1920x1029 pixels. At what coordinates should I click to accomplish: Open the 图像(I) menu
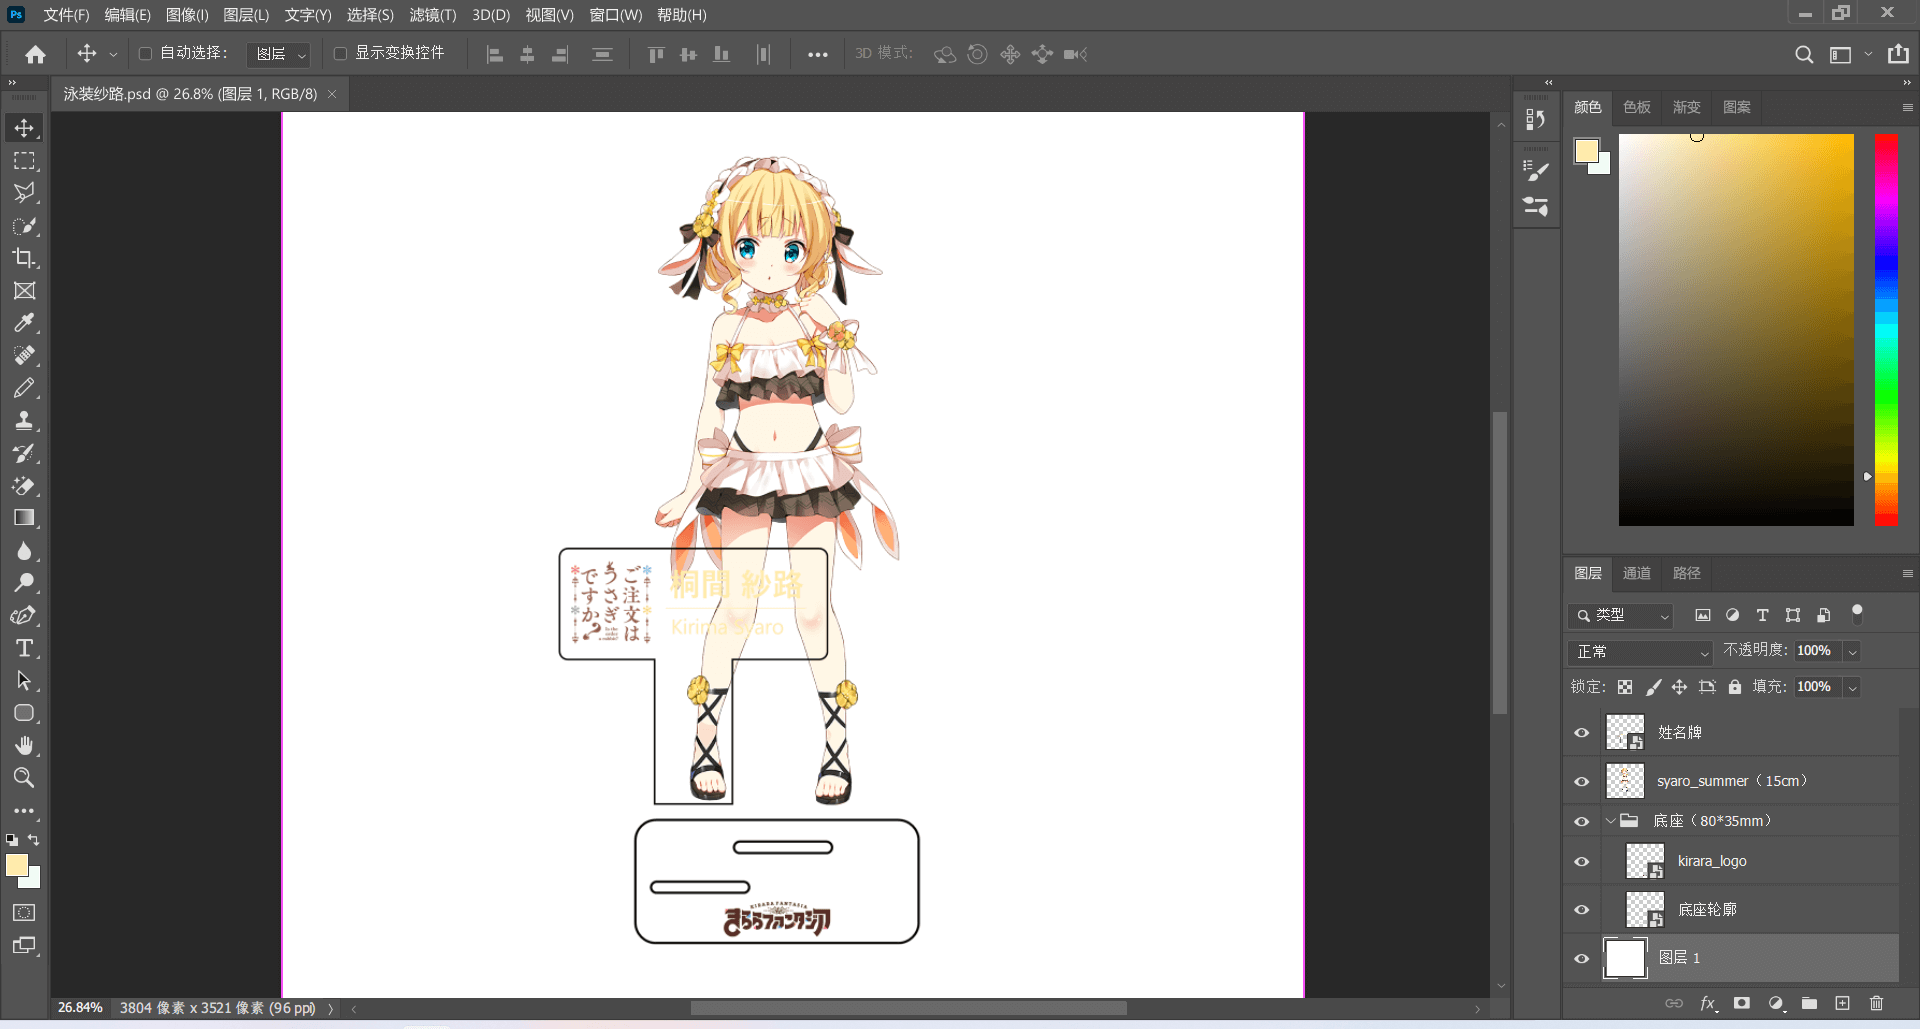pos(187,15)
